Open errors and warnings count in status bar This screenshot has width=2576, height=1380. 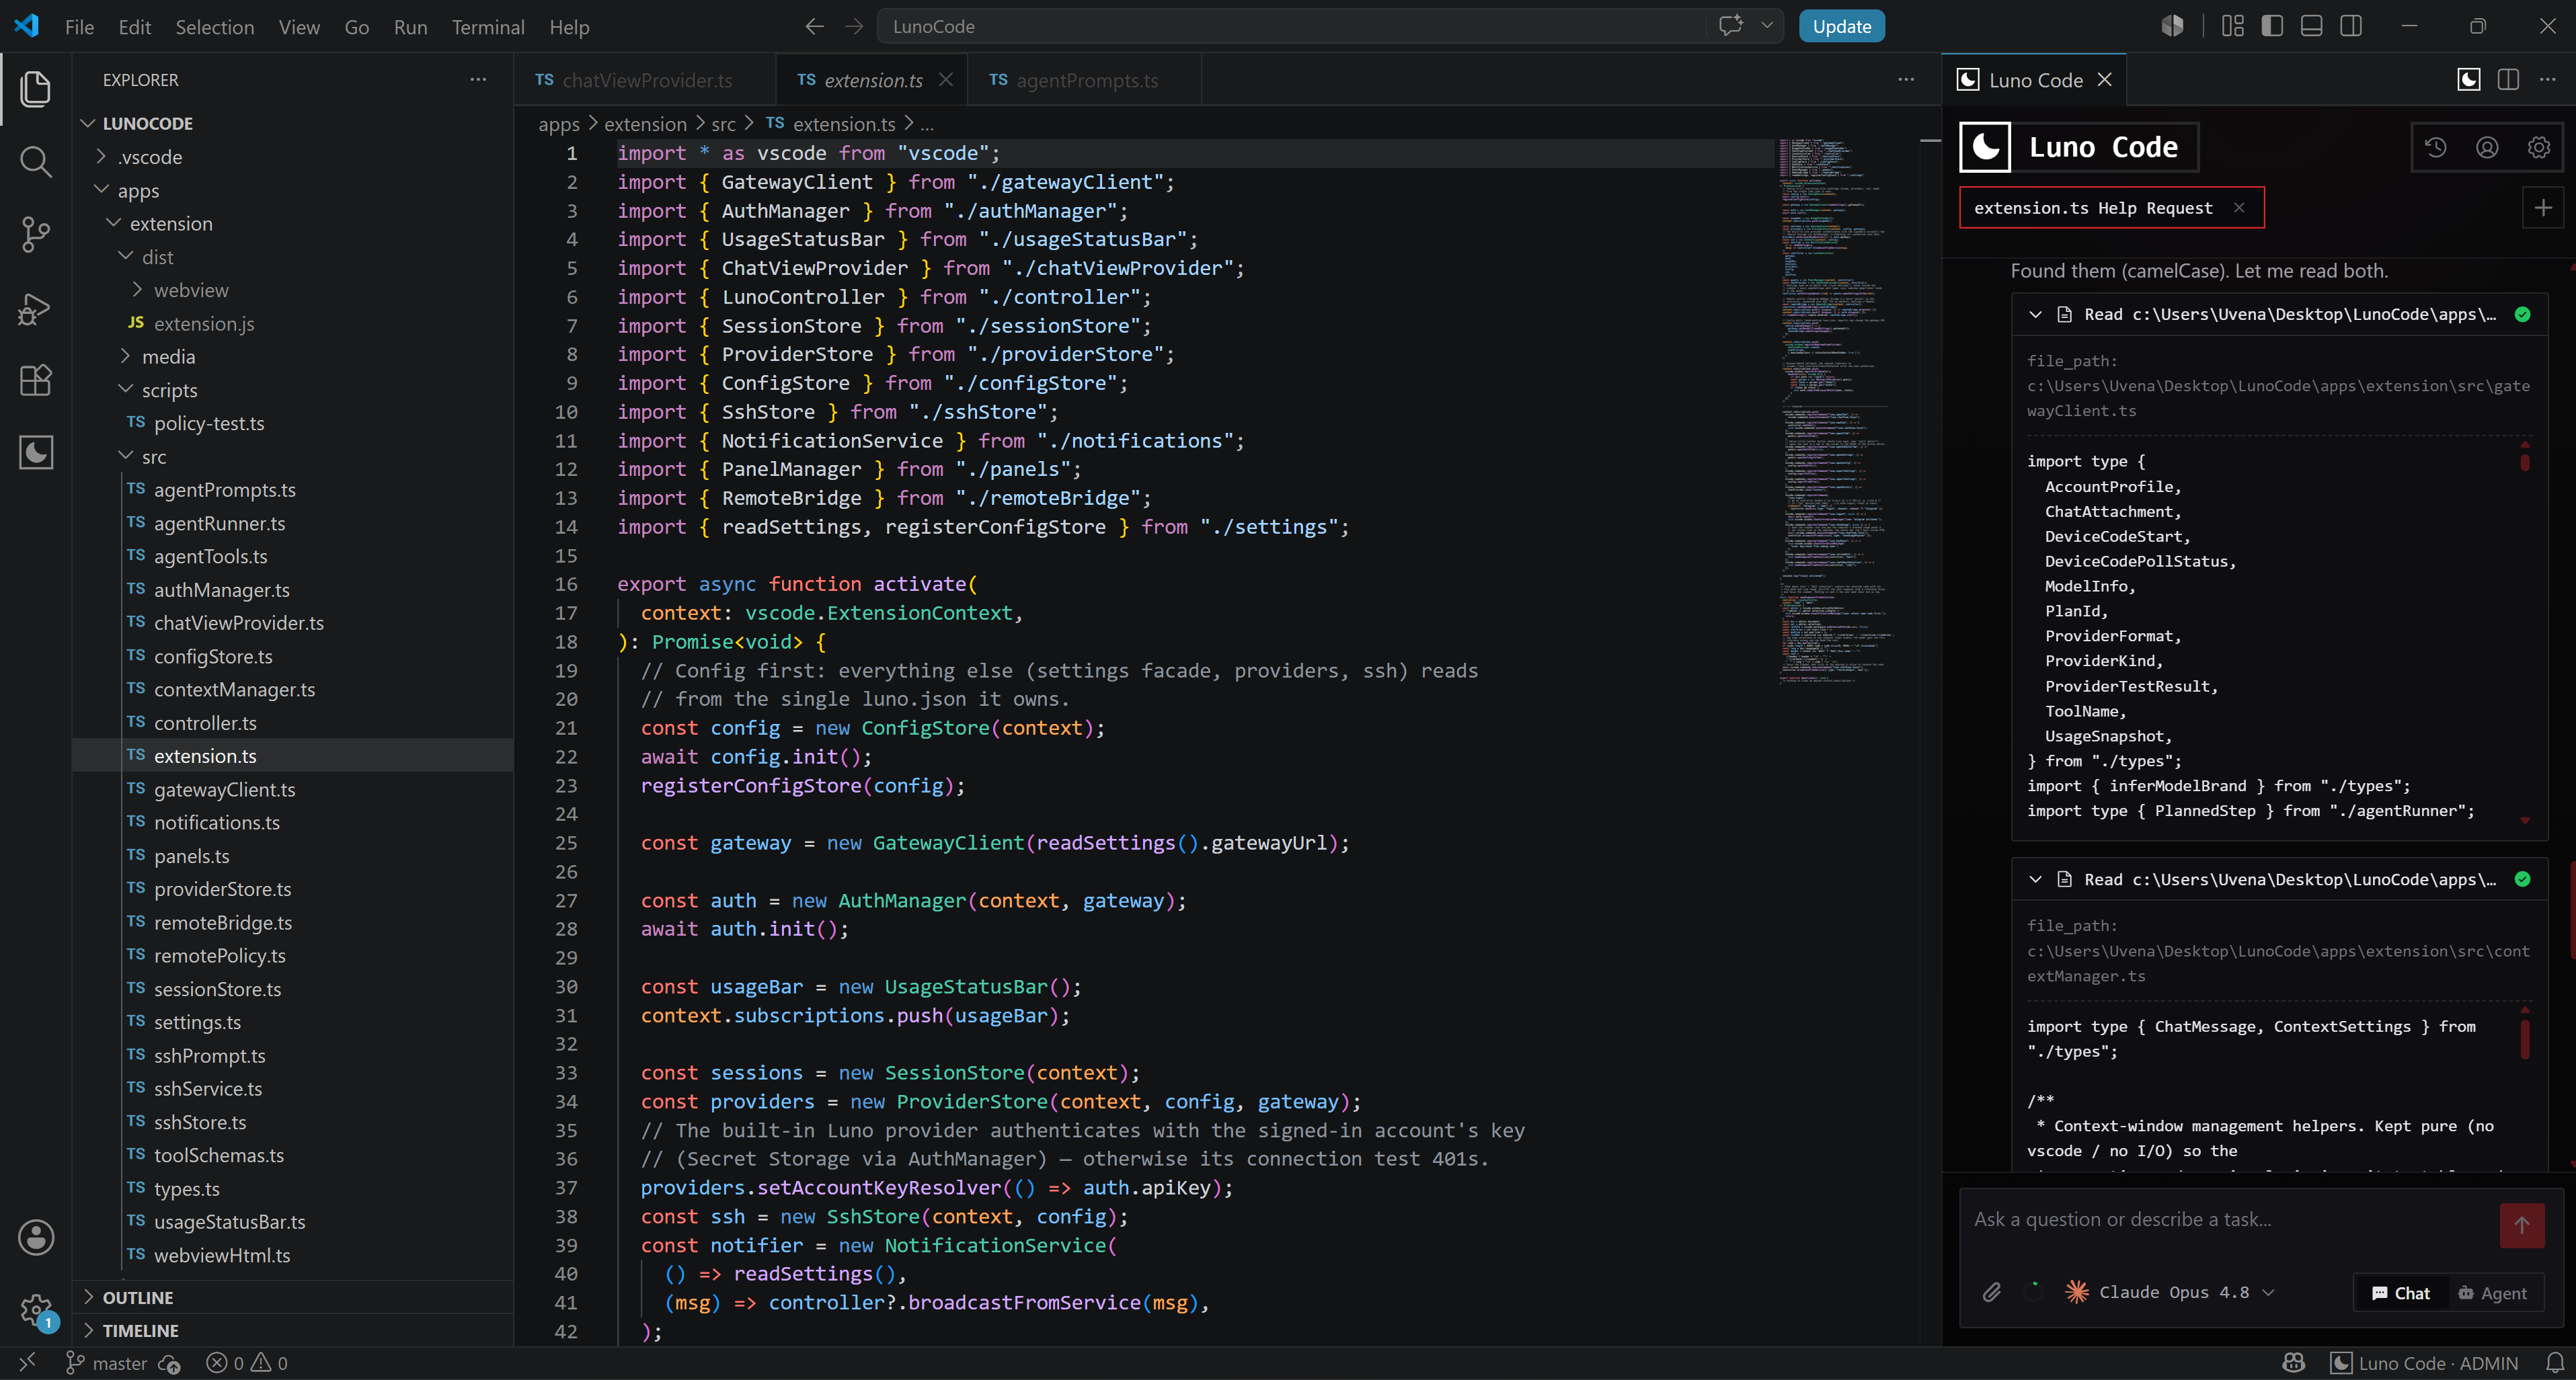coord(247,1363)
